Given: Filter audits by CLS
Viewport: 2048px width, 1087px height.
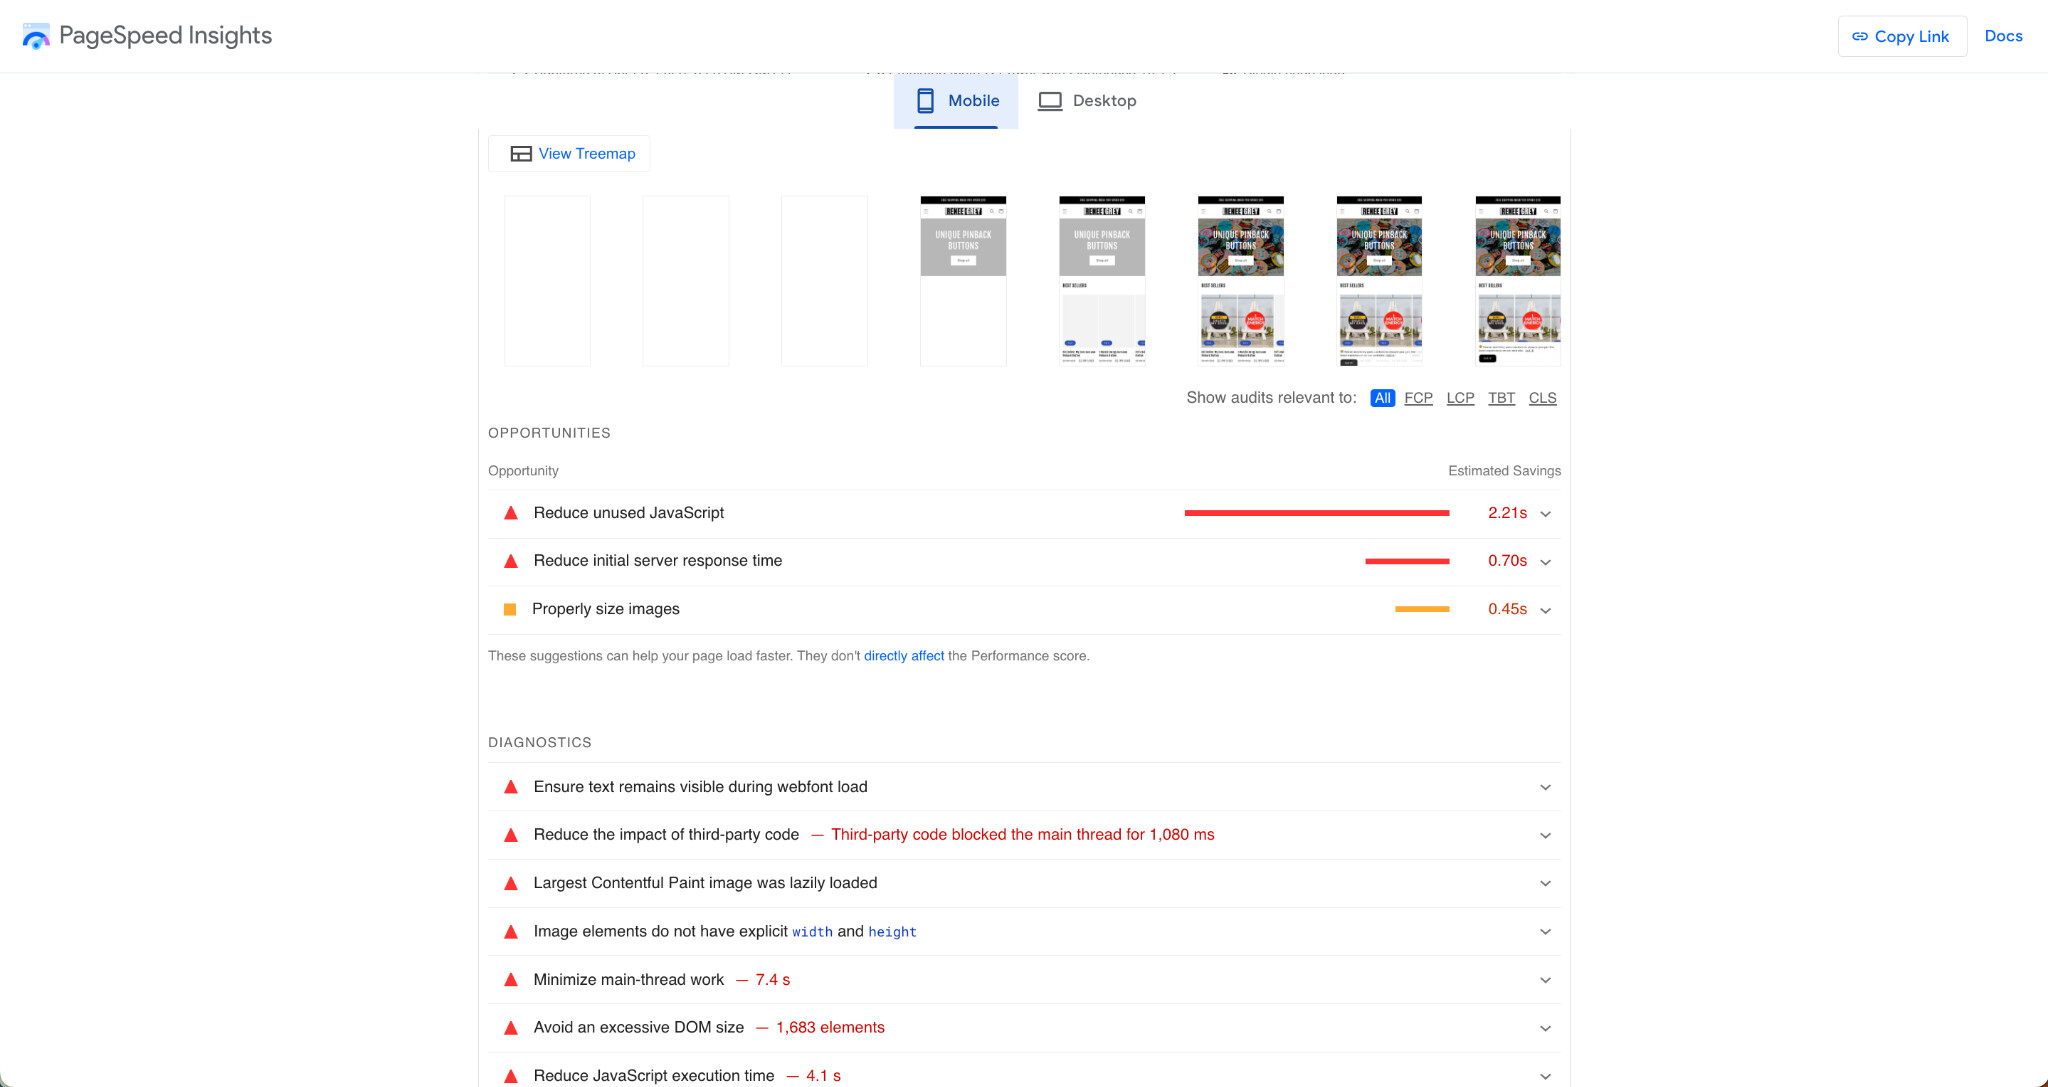Looking at the screenshot, I should tap(1542, 398).
